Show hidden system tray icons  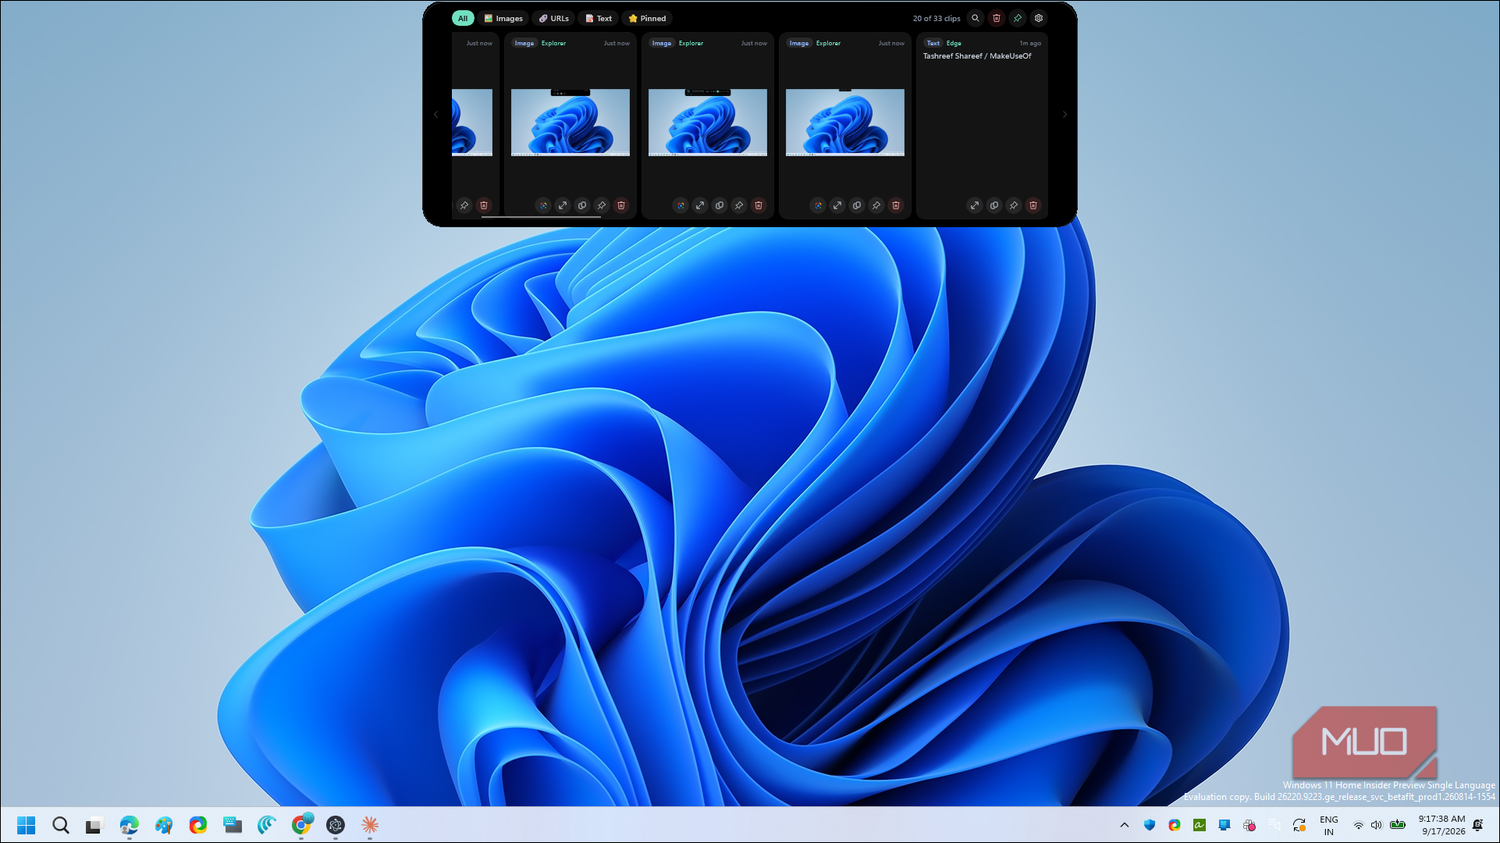coord(1124,825)
